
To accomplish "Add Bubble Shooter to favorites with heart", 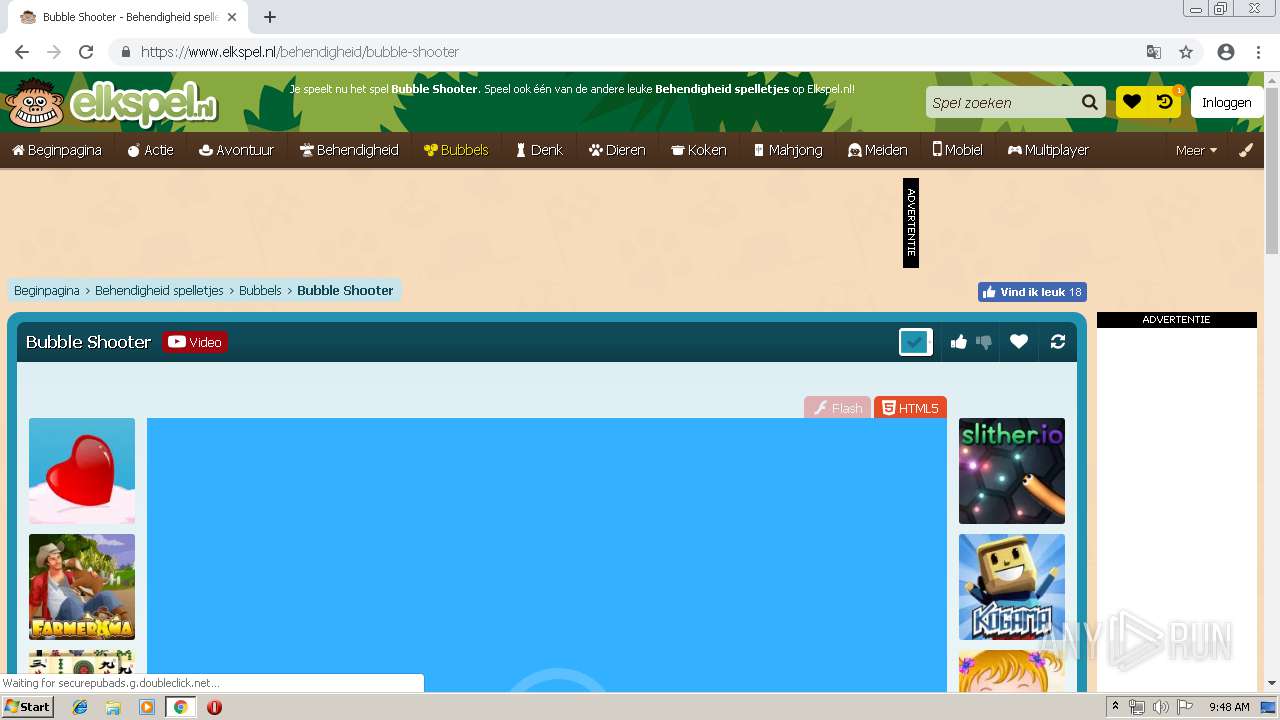I will (1019, 342).
